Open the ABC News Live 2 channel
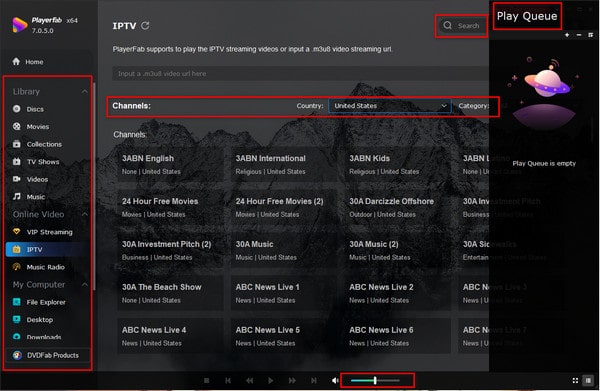600x391 pixels. [397, 293]
